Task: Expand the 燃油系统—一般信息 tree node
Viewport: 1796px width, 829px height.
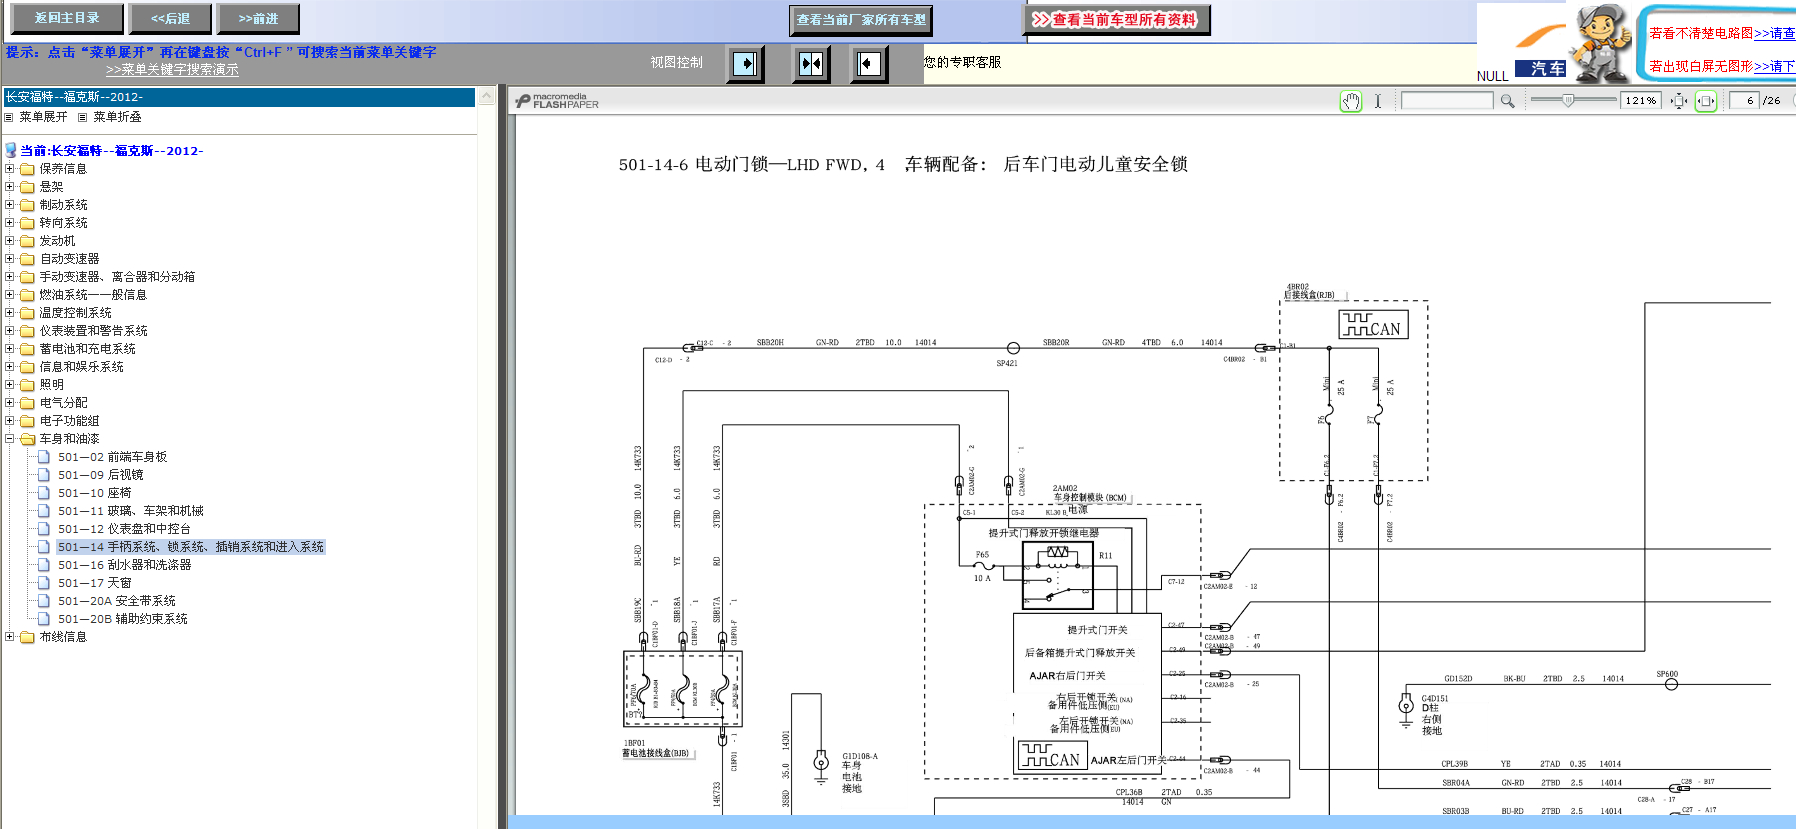Action: tap(10, 295)
